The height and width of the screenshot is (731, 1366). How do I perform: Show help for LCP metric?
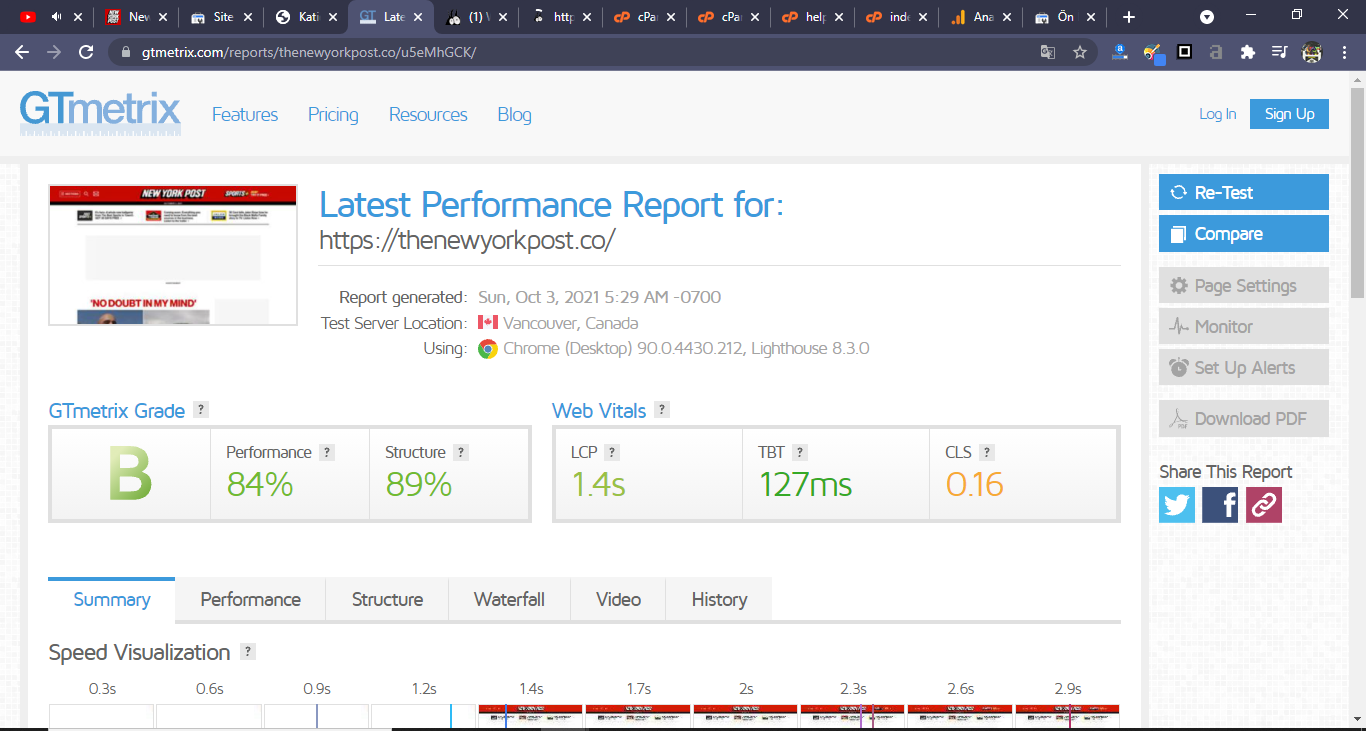coord(613,452)
